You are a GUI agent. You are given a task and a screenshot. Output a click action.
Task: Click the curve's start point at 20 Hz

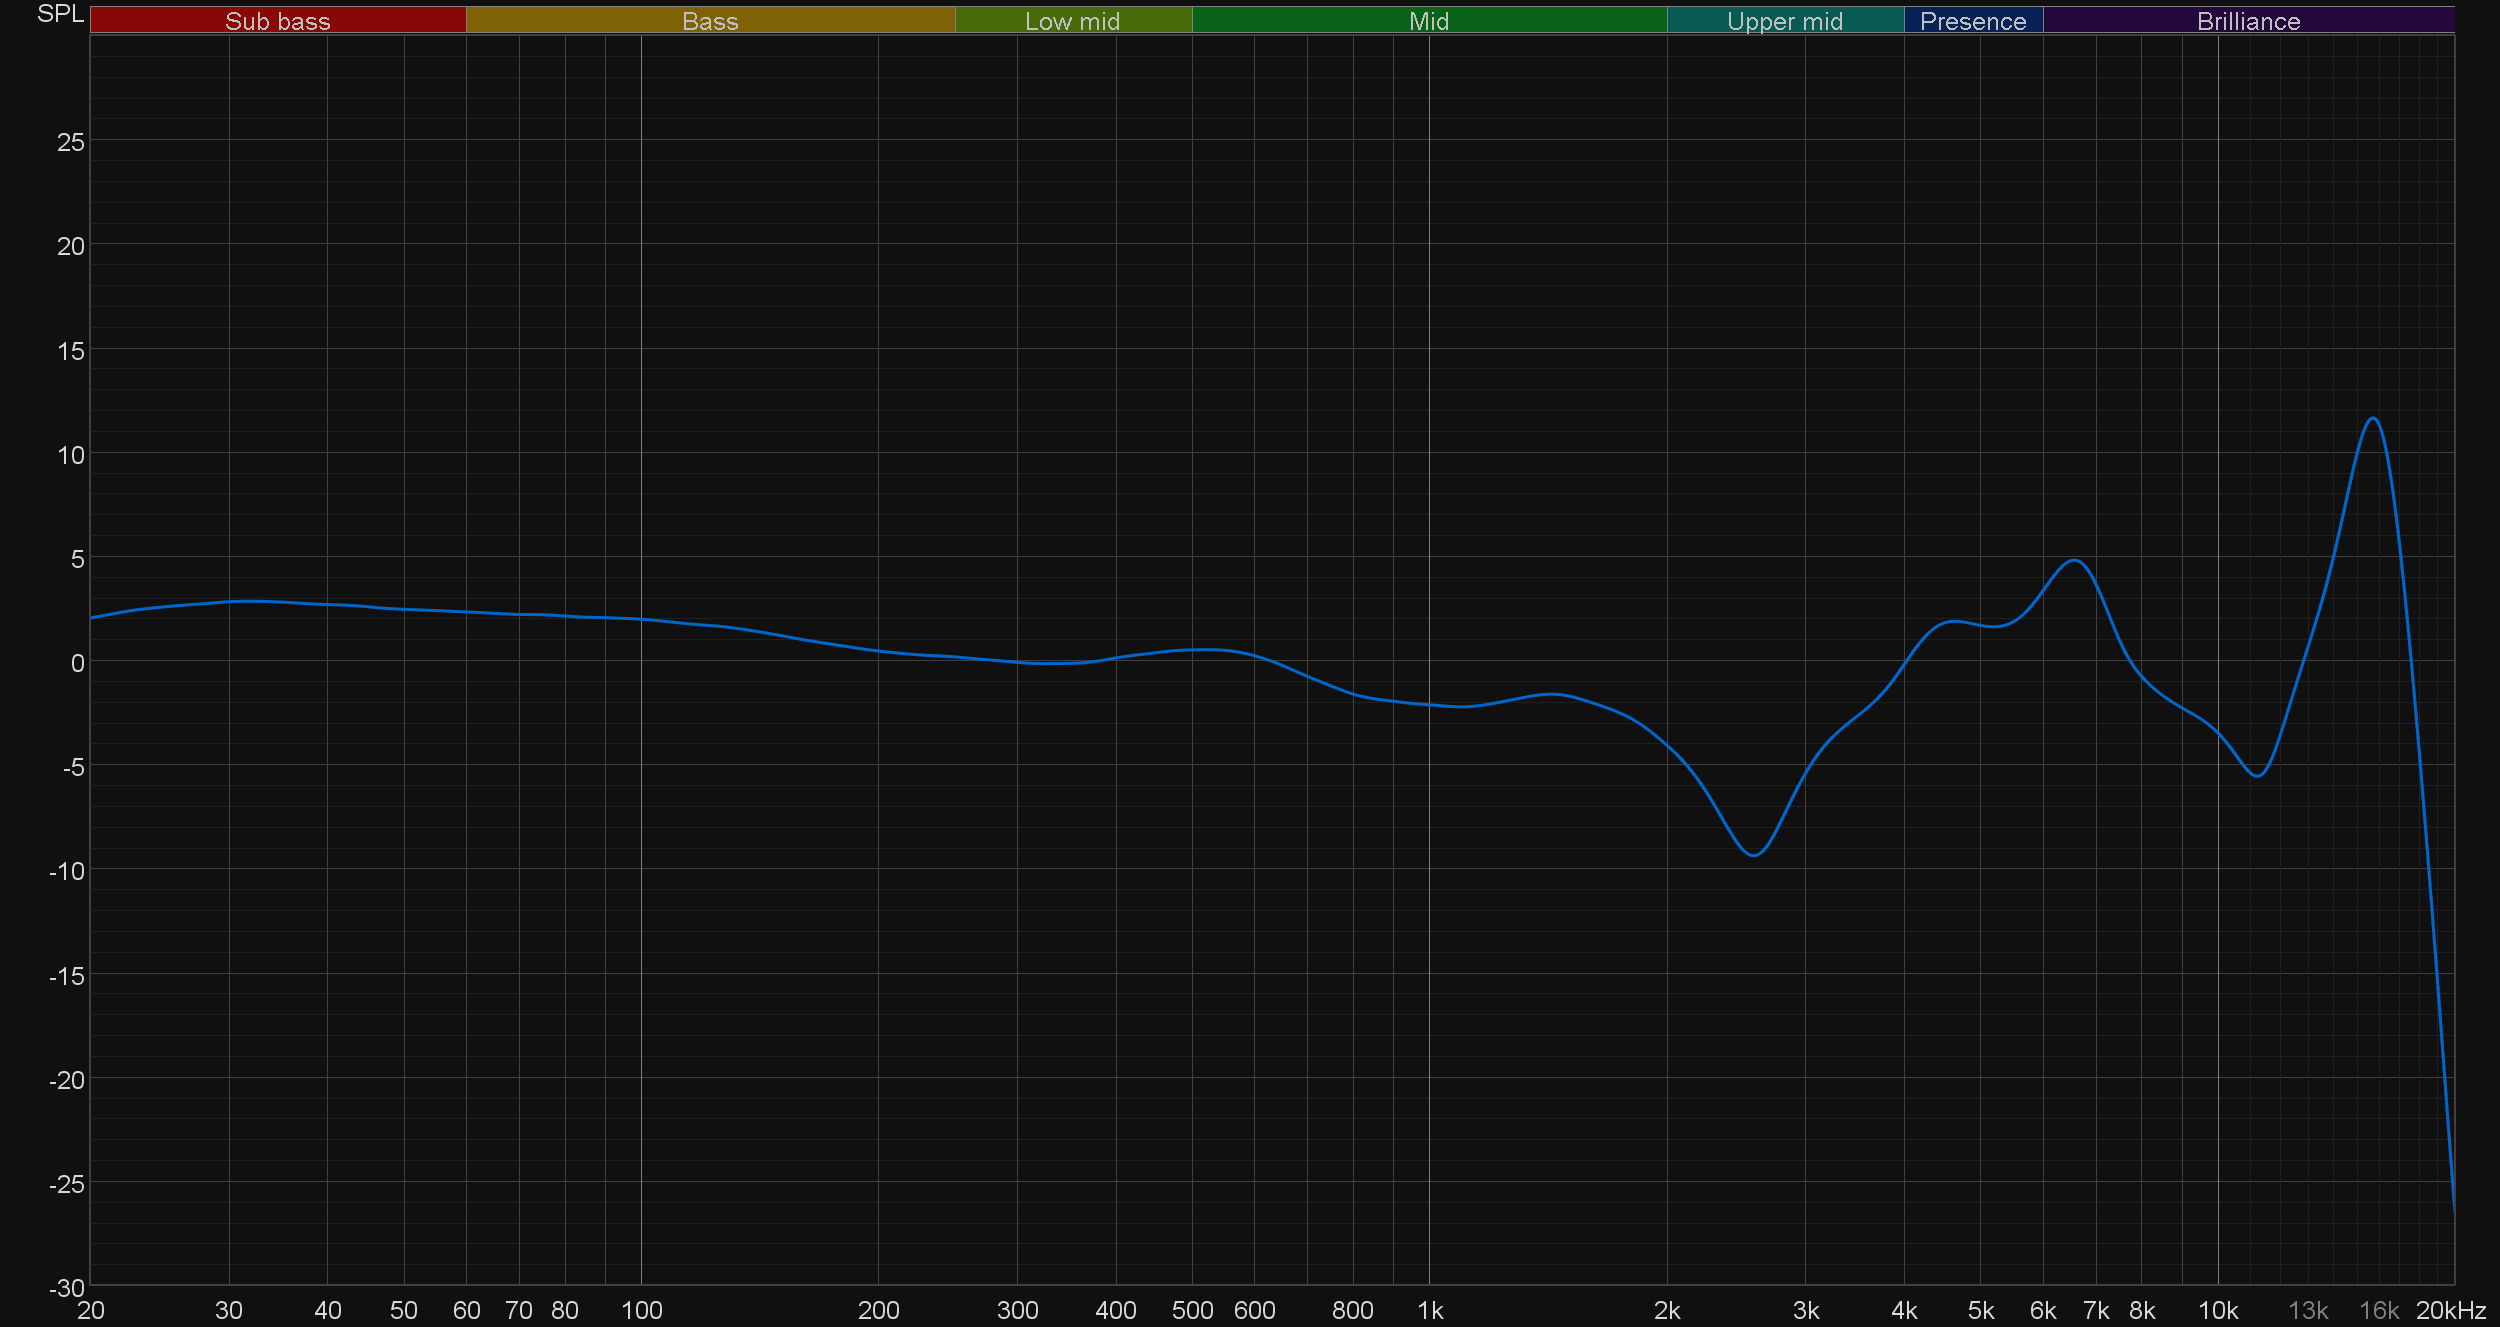tap(92, 618)
